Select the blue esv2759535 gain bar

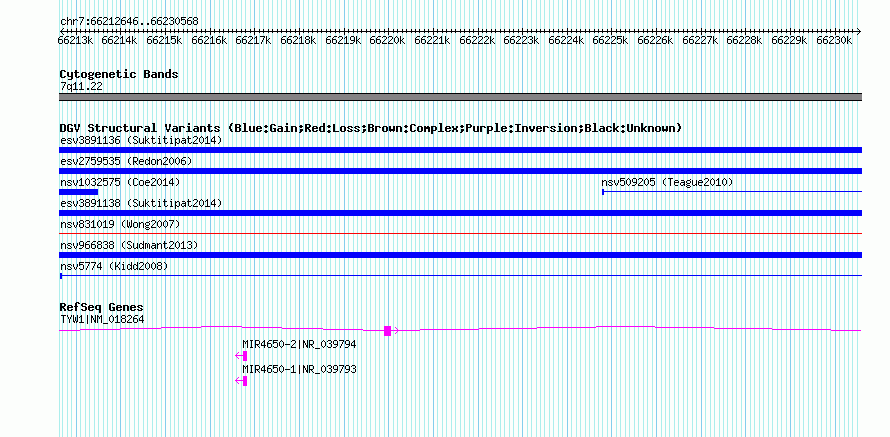pyautogui.click(x=460, y=171)
